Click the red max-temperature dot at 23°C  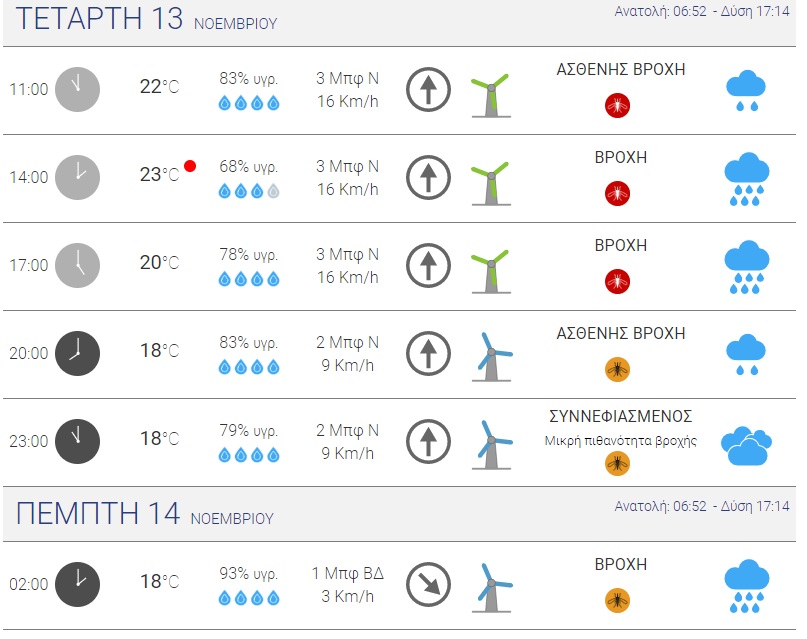point(190,166)
